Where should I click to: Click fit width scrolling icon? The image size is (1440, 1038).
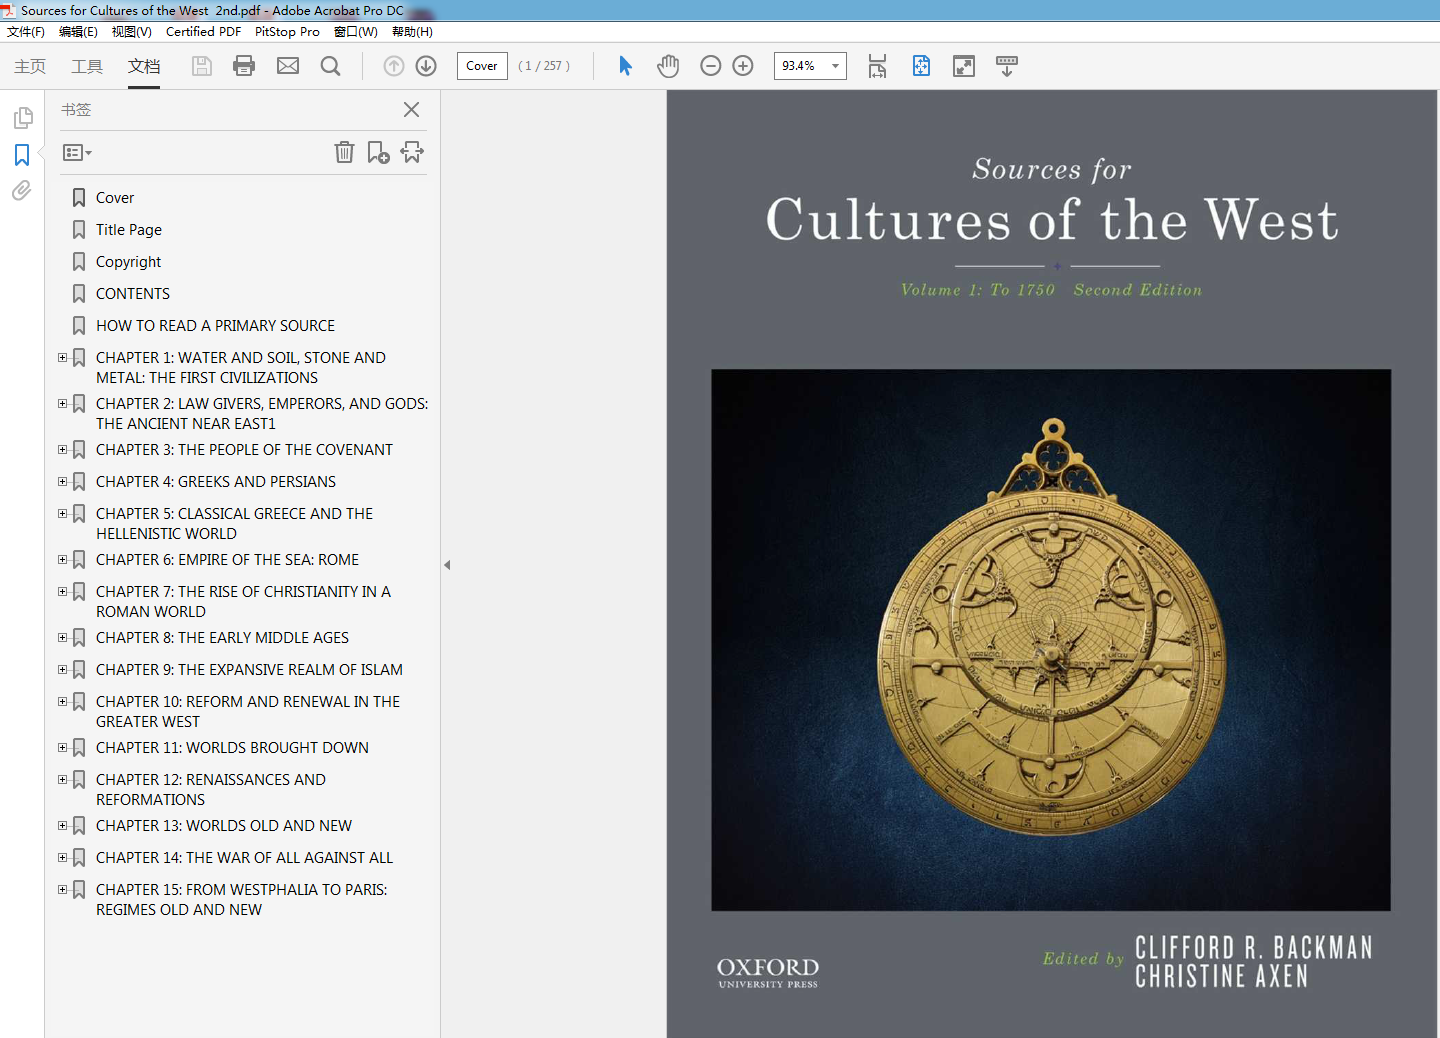[877, 66]
